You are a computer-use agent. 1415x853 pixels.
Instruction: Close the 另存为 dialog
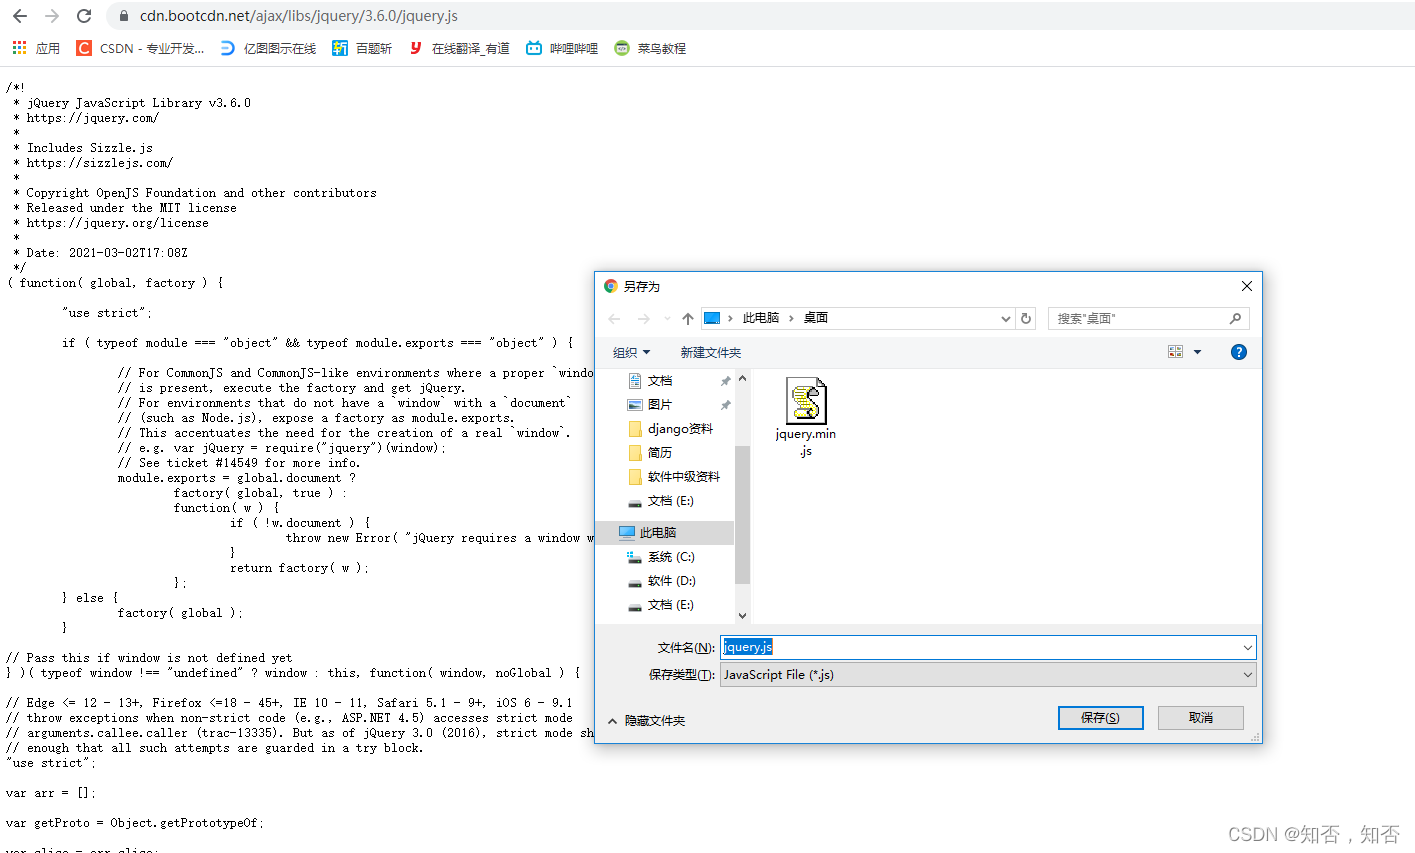click(x=1246, y=286)
